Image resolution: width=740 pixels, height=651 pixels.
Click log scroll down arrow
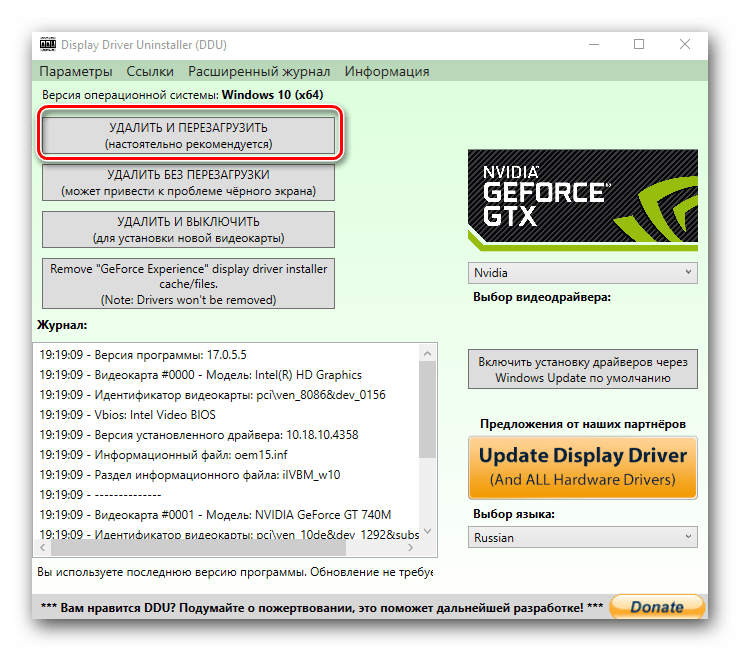428,531
